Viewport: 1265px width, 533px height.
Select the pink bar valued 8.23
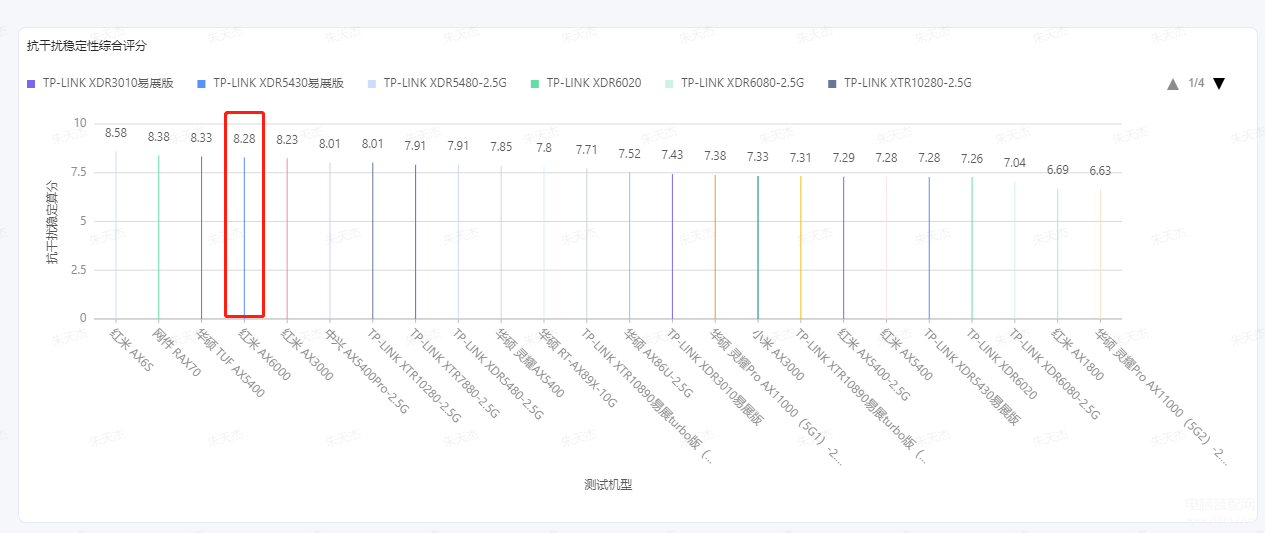287,238
